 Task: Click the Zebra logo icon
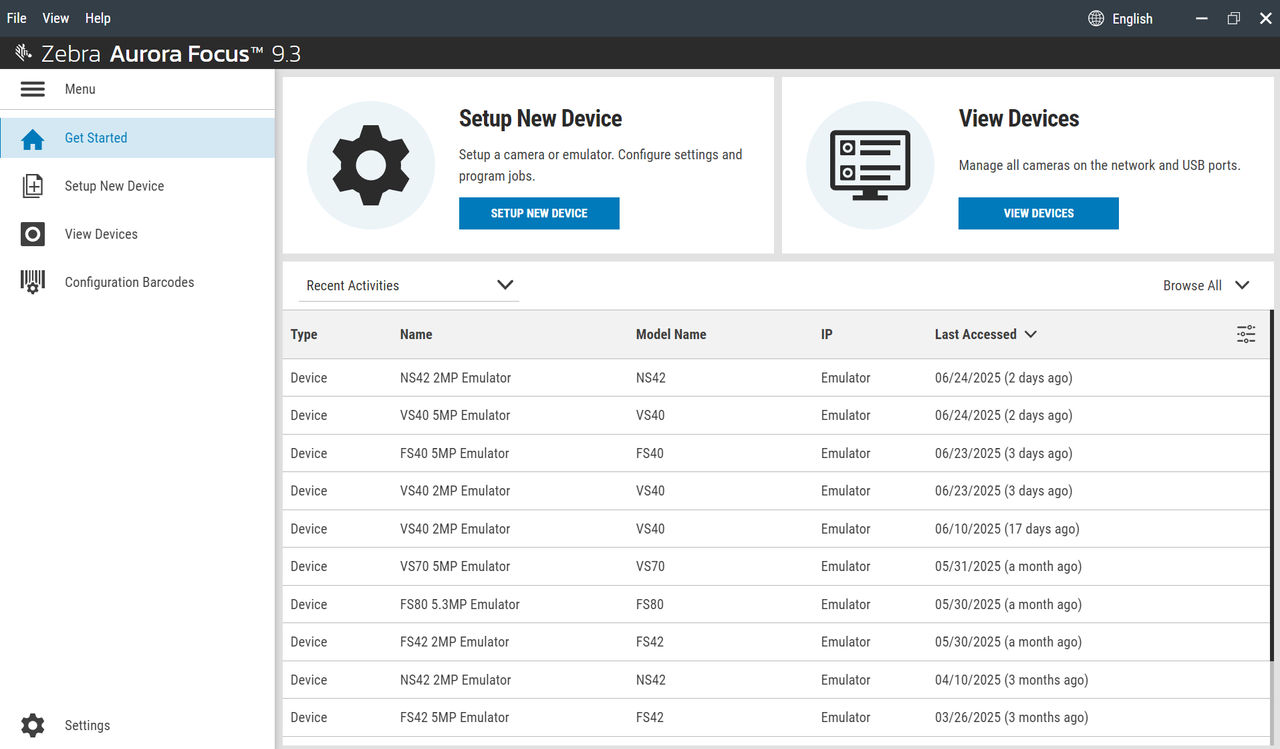tap(24, 53)
